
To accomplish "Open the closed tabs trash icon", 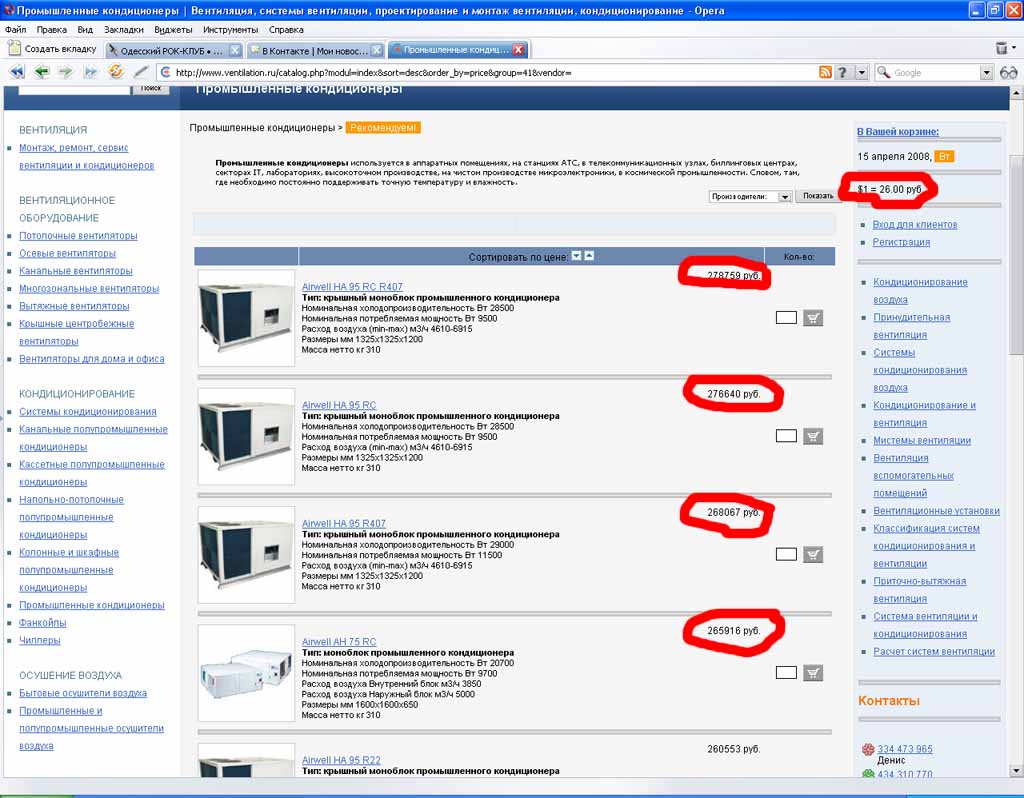I will click(x=1003, y=48).
